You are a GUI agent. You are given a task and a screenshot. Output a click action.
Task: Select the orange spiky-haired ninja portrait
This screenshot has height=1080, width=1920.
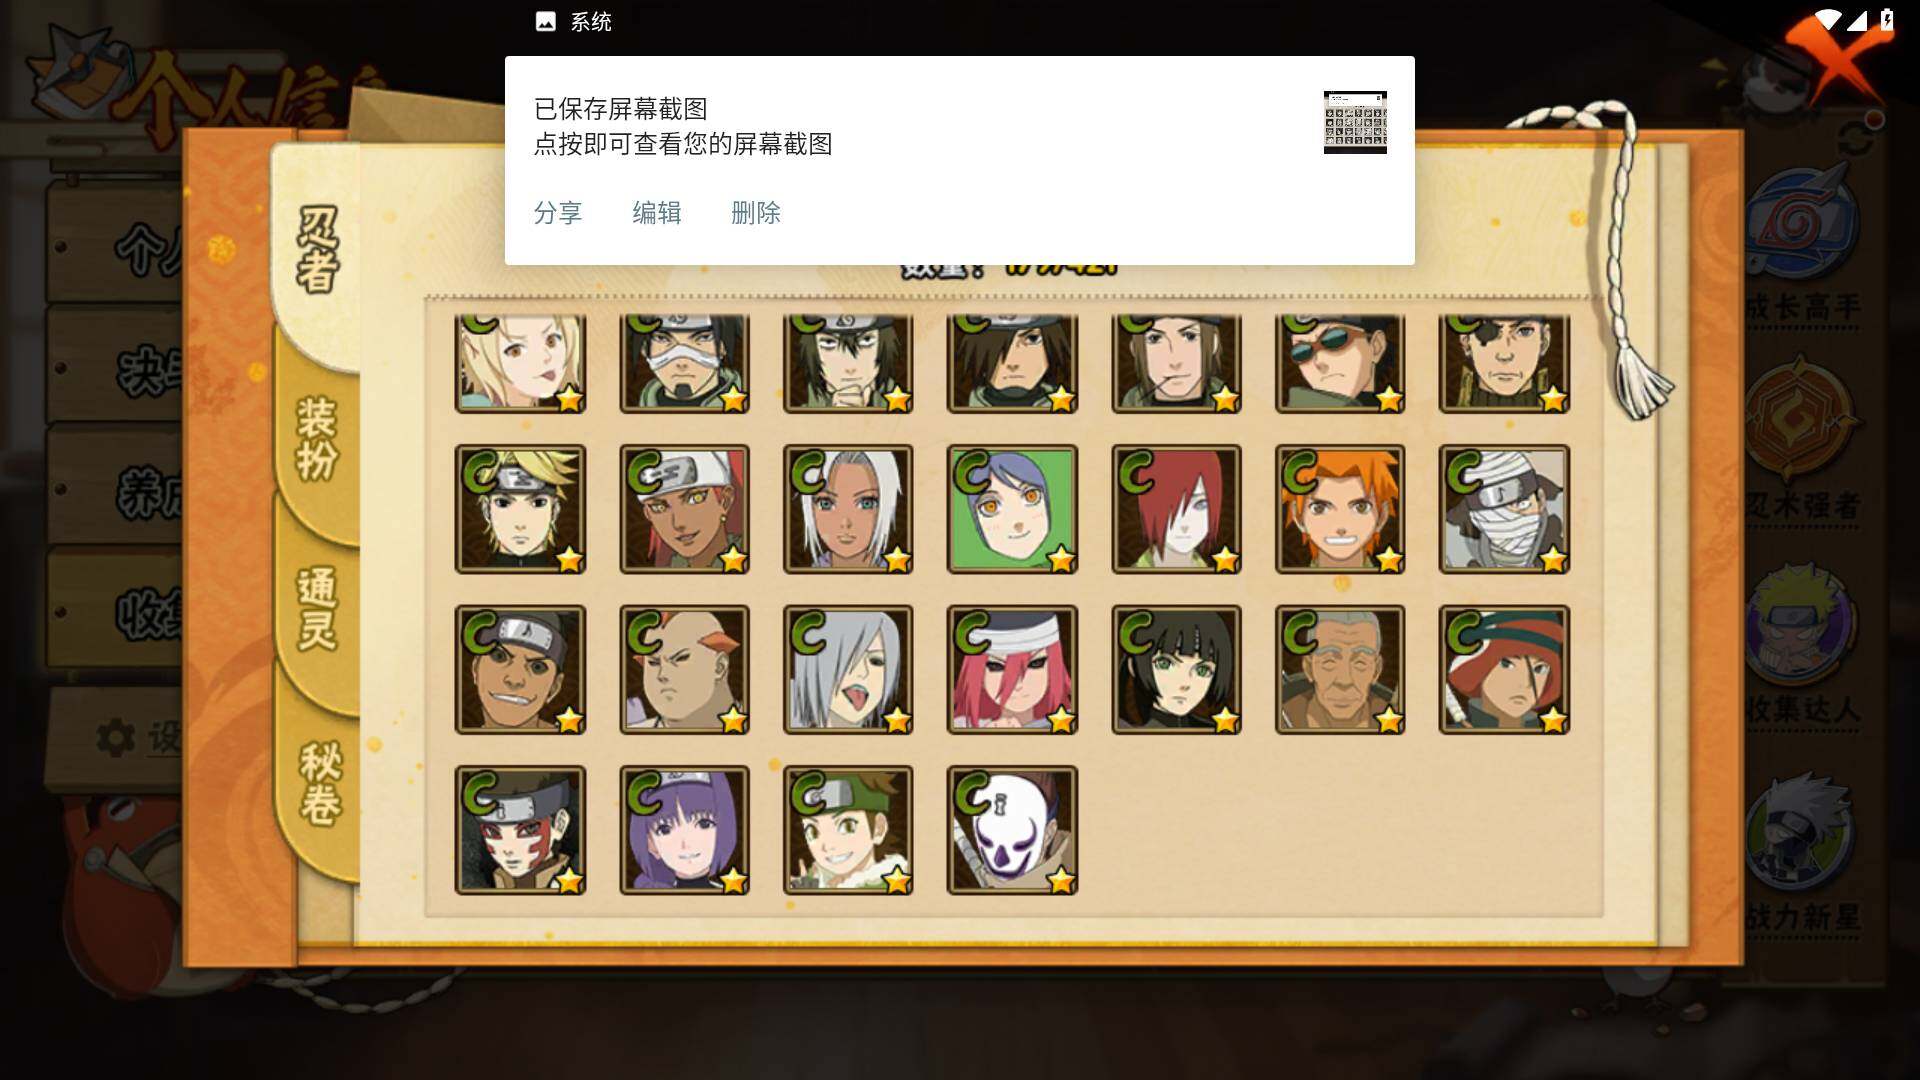point(1340,509)
